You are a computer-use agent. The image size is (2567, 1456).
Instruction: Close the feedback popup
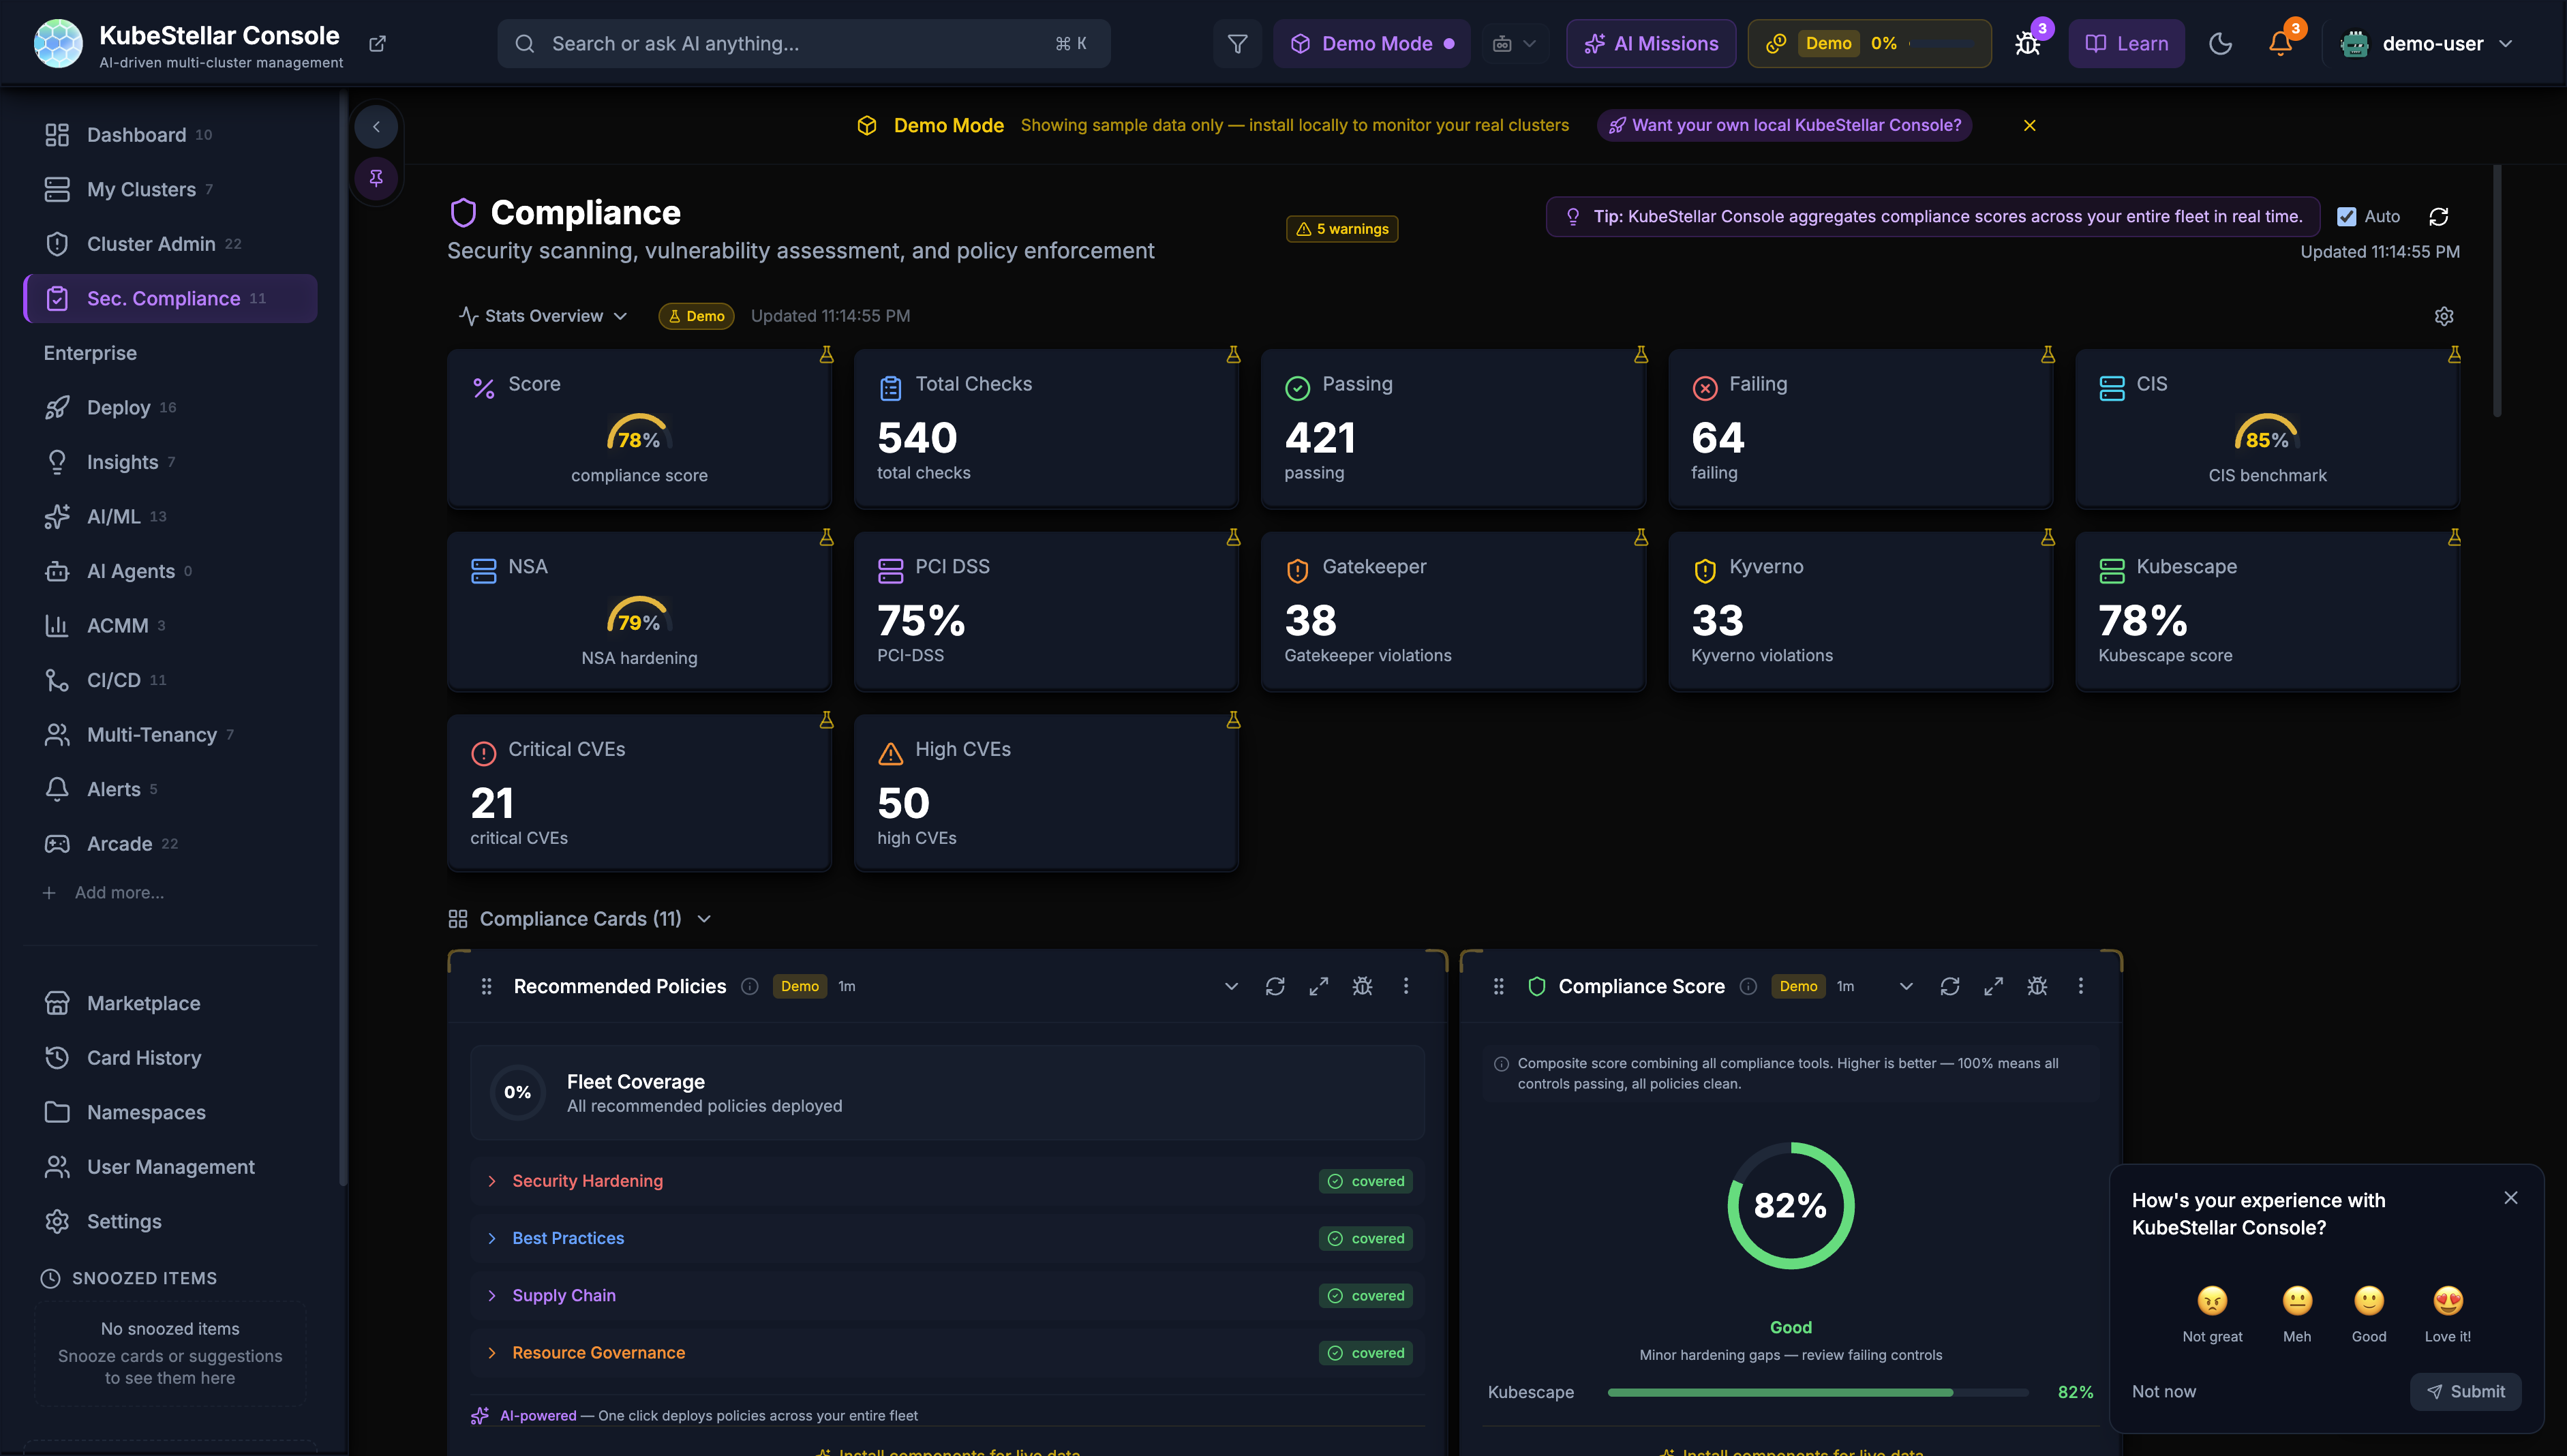[x=2510, y=1198]
